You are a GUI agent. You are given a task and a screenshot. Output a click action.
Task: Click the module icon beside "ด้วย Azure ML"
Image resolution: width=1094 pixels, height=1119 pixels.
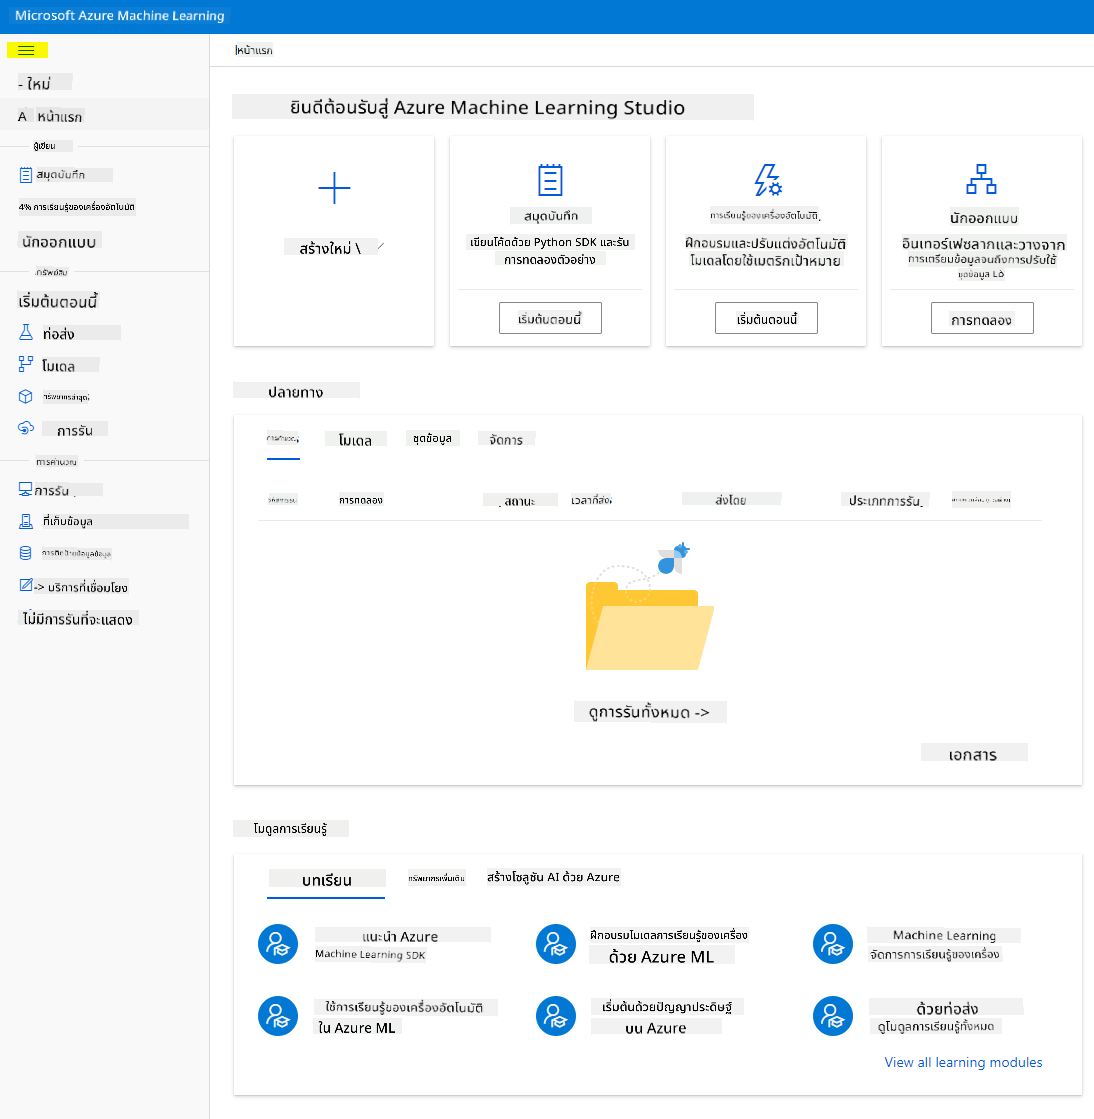pos(556,944)
